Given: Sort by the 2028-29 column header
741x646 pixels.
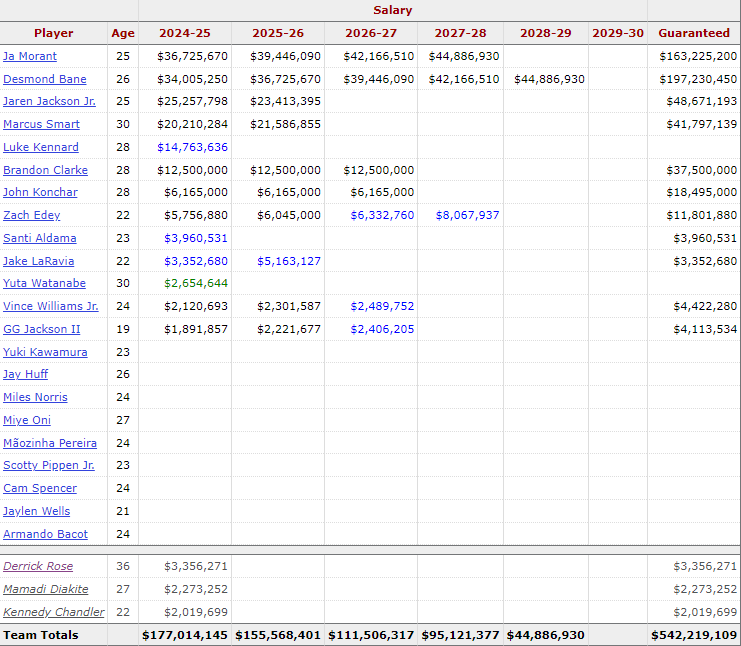Looking at the screenshot, I should tap(546, 33).
